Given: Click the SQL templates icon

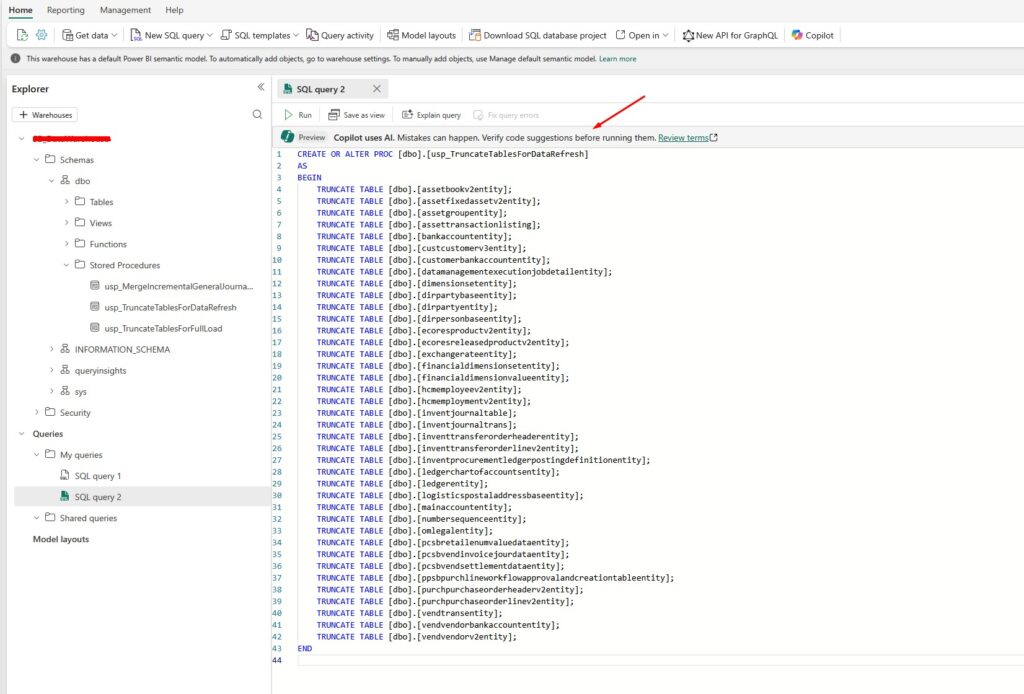Looking at the screenshot, I should (226, 35).
